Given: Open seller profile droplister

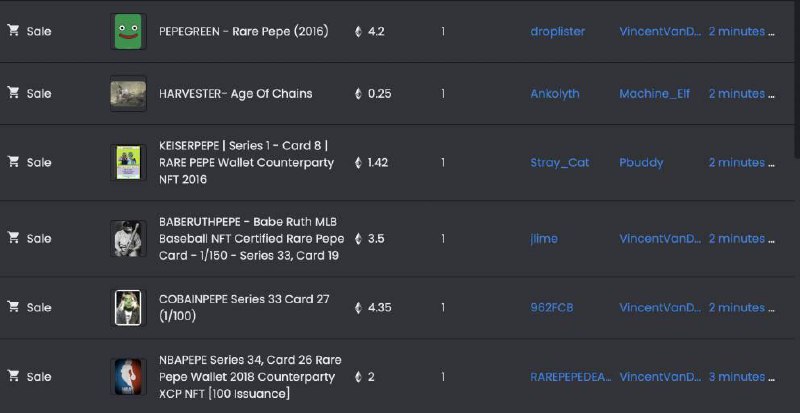Looking at the screenshot, I should pos(558,31).
